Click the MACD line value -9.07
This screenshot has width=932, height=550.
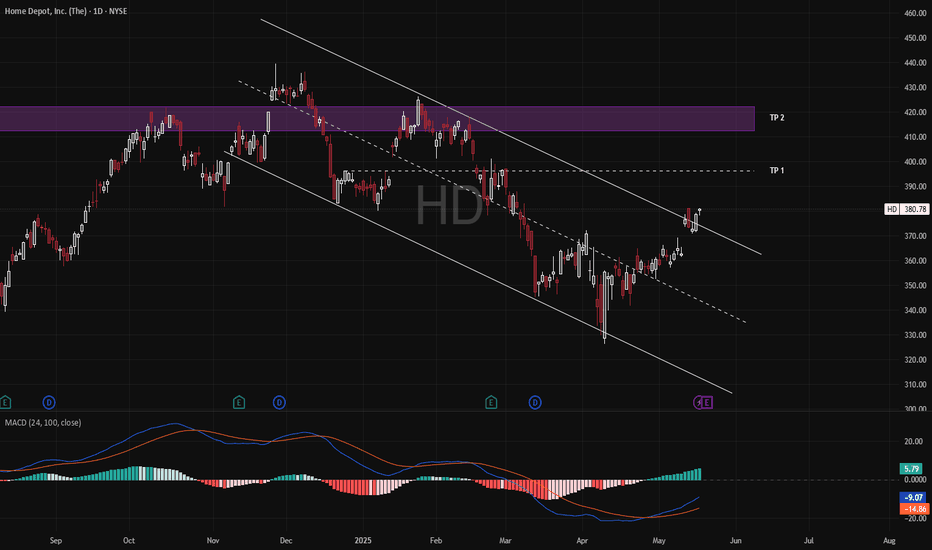[x=914, y=498]
